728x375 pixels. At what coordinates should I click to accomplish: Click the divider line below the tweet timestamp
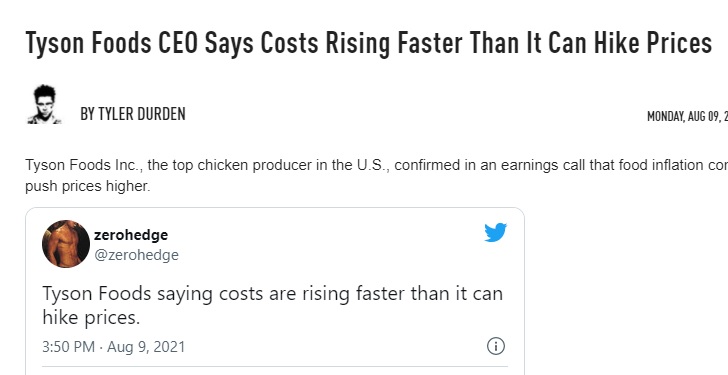[275, 367]
